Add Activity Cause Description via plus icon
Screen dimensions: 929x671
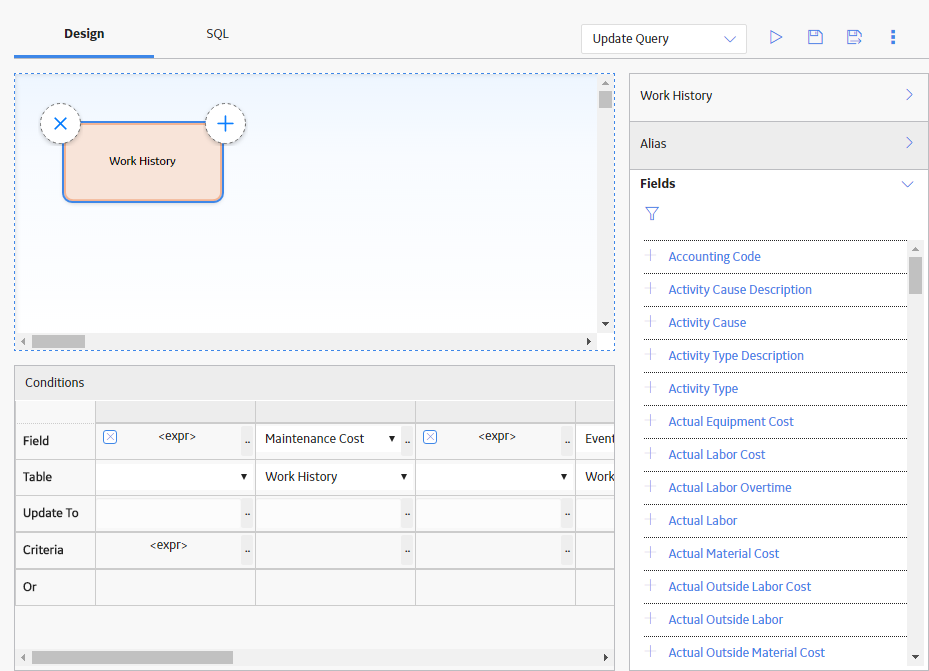(x=651, y=289)
